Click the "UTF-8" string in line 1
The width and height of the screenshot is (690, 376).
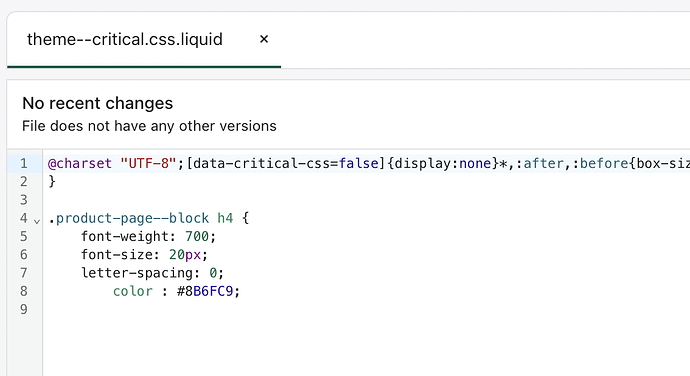(x=148, y=163)
